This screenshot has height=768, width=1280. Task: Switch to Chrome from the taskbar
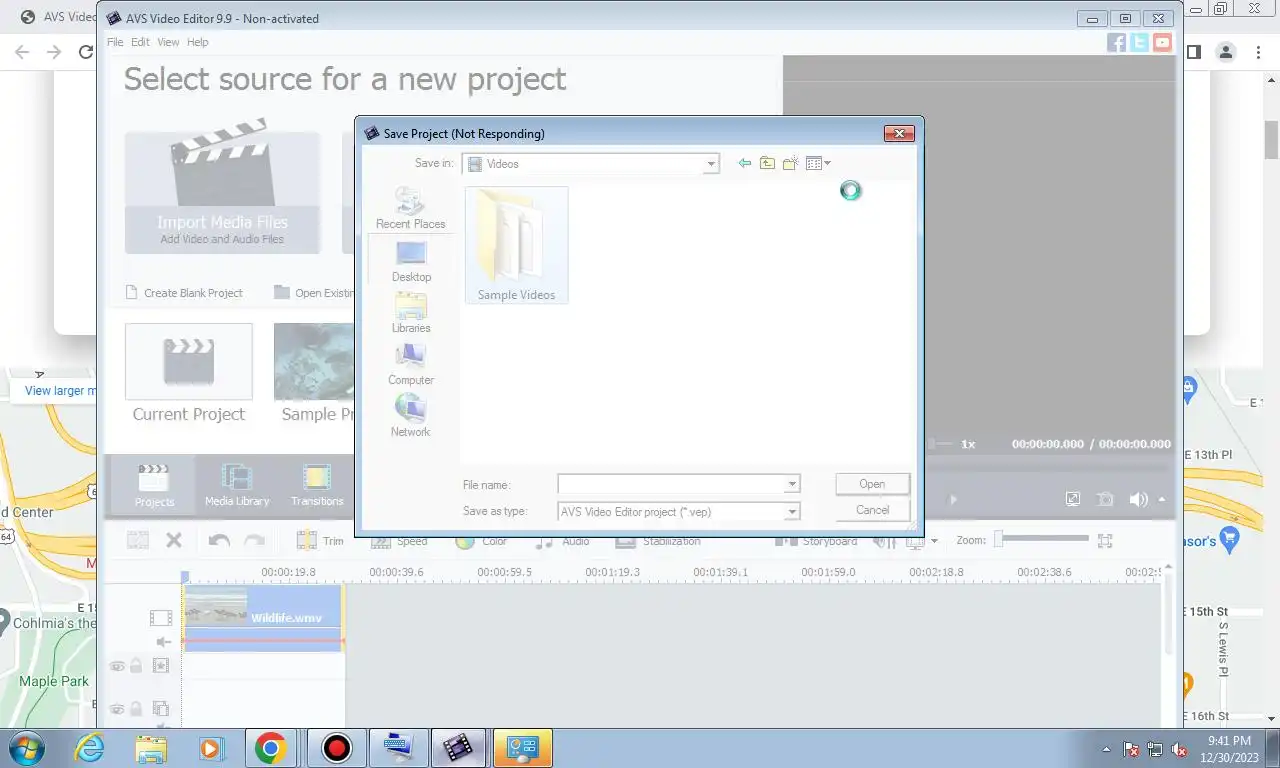pos(270,748)
